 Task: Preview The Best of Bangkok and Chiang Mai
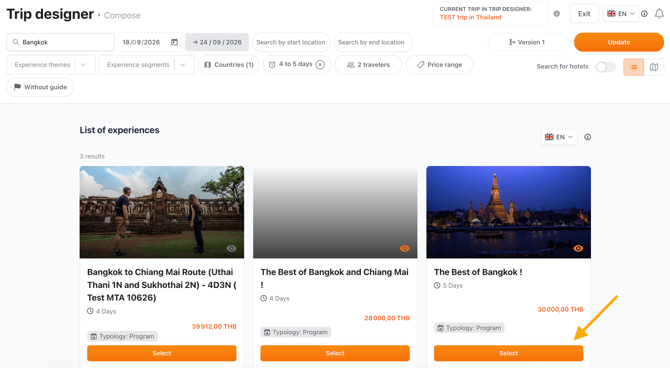pyautogui.click(x=405, y=248)
